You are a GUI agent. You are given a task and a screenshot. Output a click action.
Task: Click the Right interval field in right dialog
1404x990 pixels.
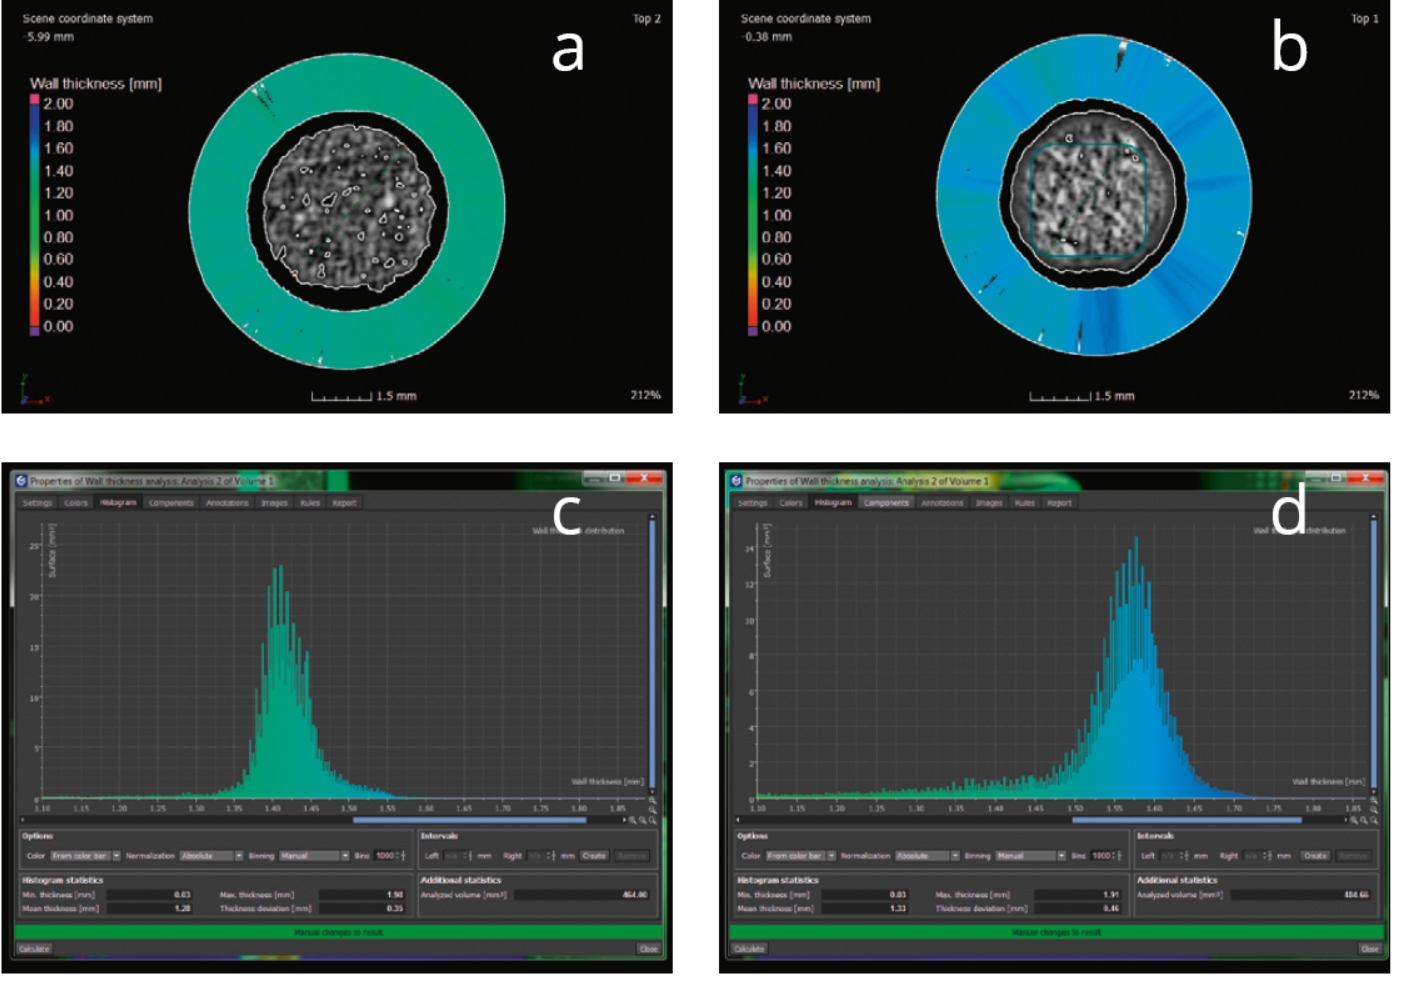(x=1258, y=856)
